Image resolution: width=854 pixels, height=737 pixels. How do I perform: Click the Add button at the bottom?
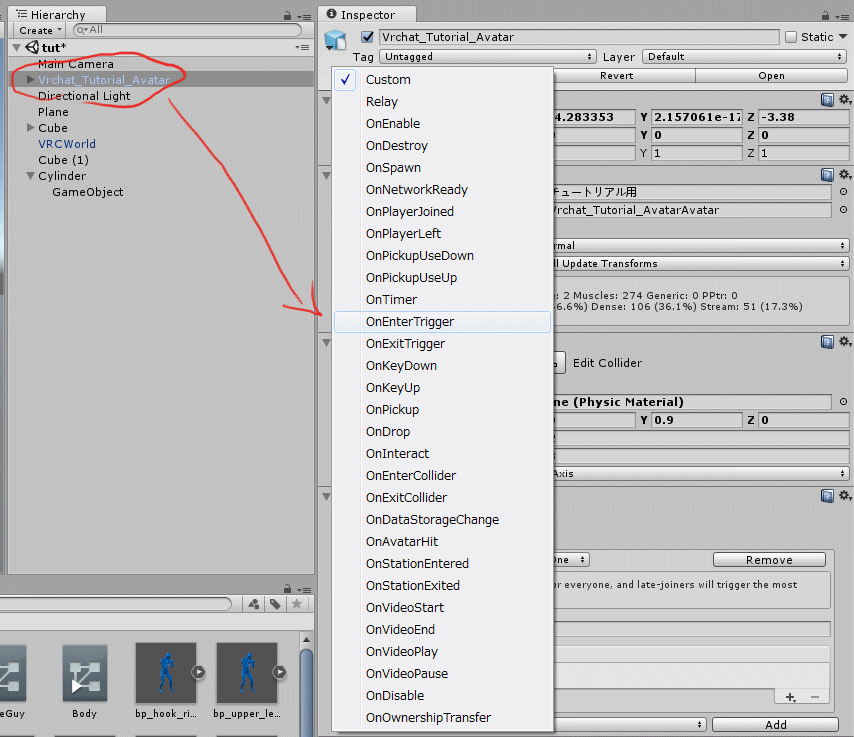(775, 724)
